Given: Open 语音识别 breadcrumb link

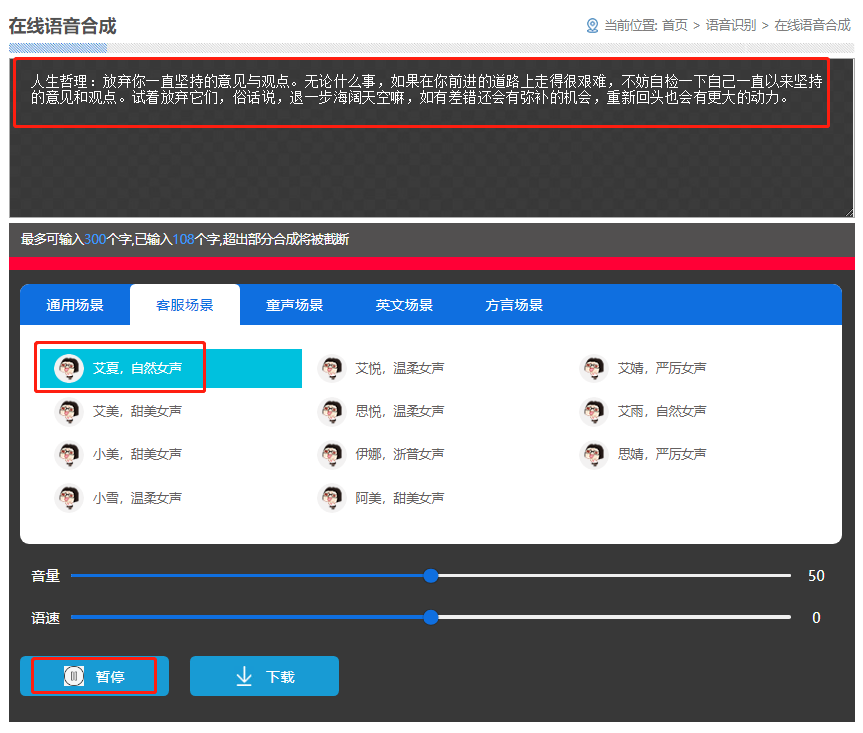Looking at the screenshot, I should [x=731, y=25].
